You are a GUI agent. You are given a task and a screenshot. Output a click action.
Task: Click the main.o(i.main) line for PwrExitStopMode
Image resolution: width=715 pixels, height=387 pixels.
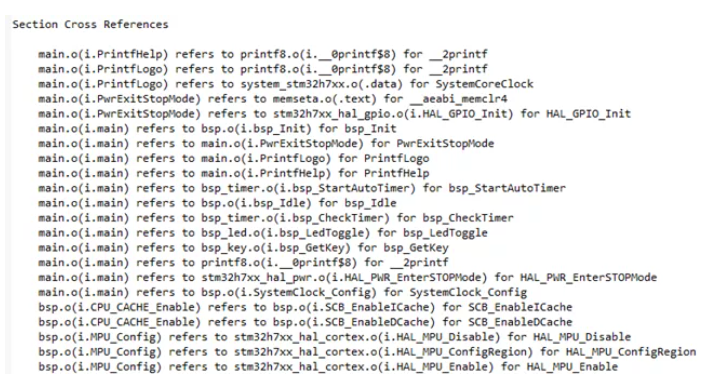[266, 144]
